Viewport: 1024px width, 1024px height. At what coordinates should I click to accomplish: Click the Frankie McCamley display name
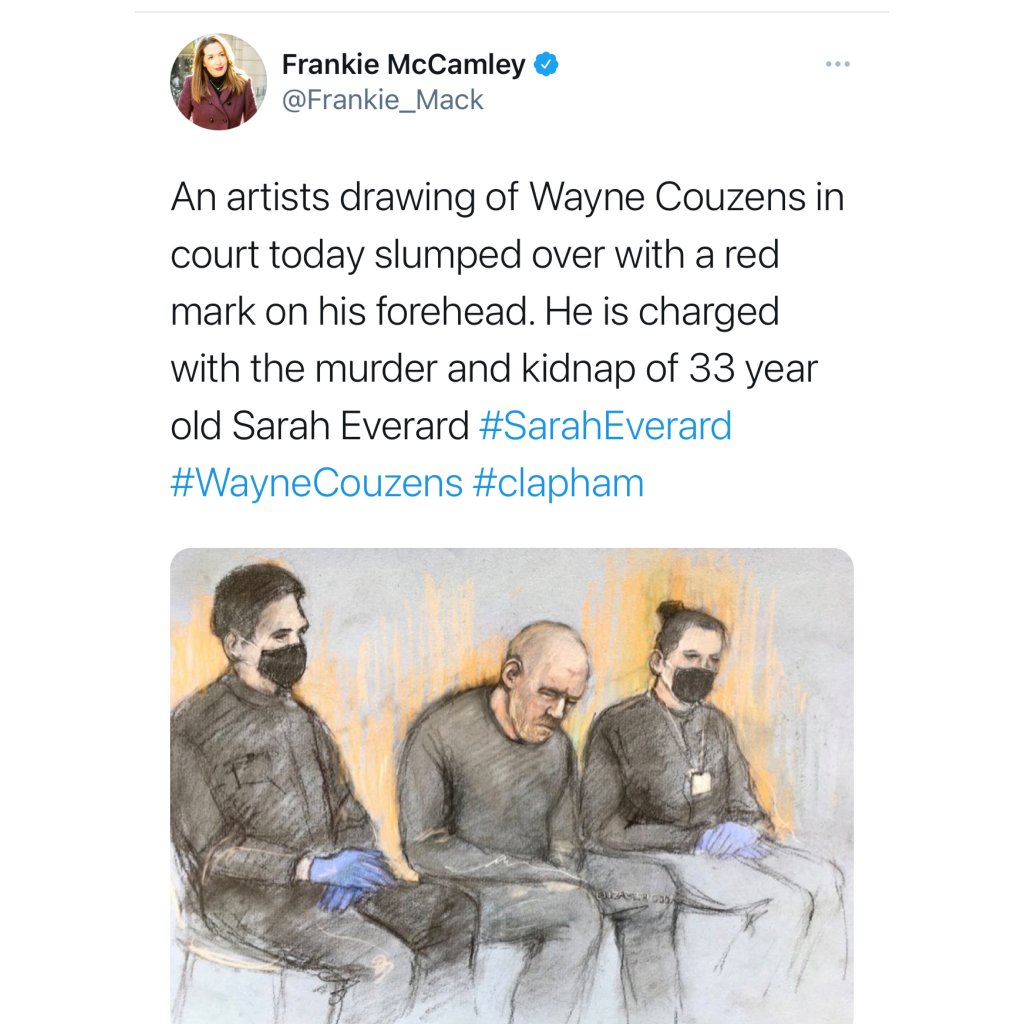[x=403, y=65]
